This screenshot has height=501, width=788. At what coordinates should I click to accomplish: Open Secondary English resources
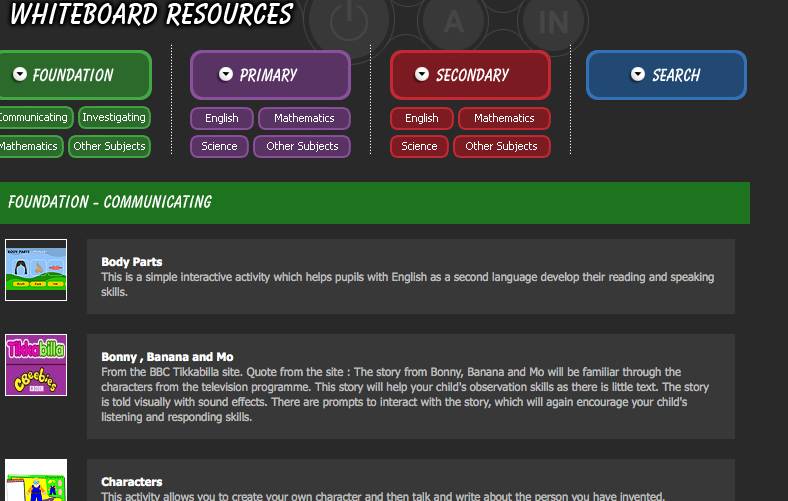pyautogui.click(x=421, y=119)
